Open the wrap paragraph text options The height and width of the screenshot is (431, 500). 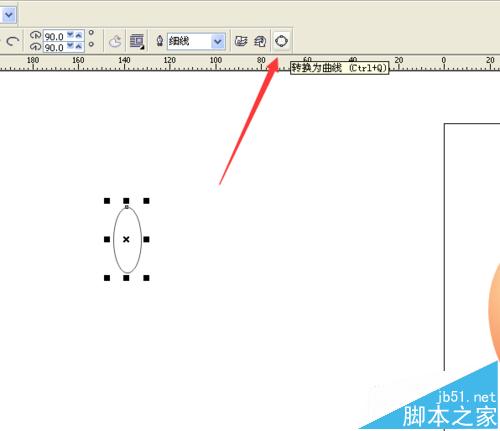pyautogui.click(x=137, y=41)
